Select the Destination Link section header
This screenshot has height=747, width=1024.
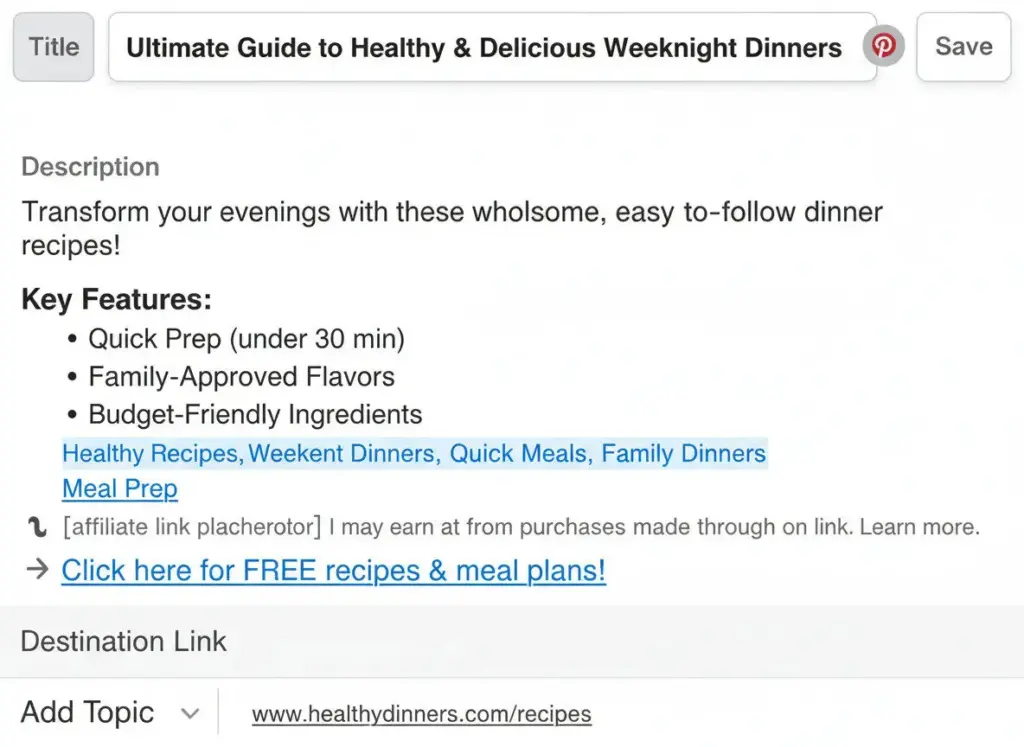123,641
